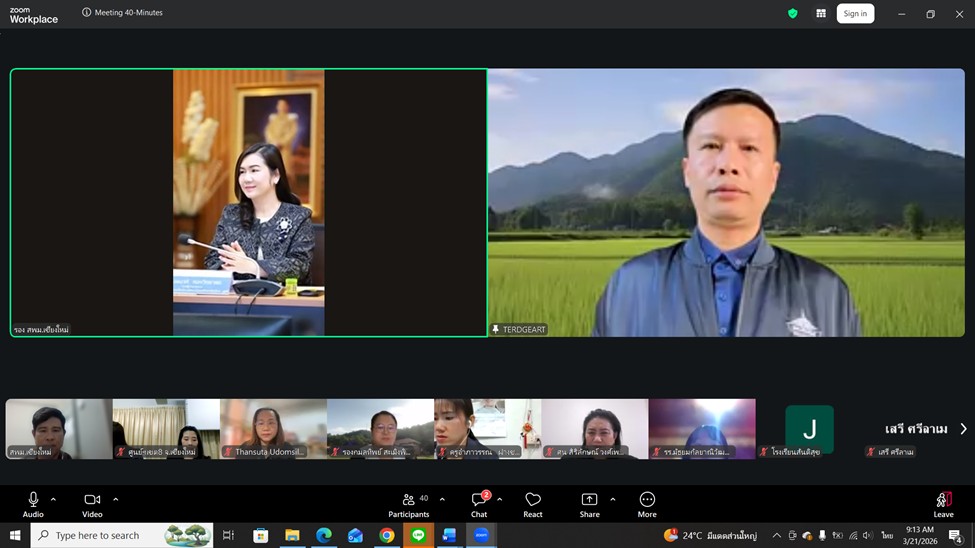The image size is (975, 548).
Task: Select the เสรี ศรีลาเมา participant tile
Action: pos(916,429)
